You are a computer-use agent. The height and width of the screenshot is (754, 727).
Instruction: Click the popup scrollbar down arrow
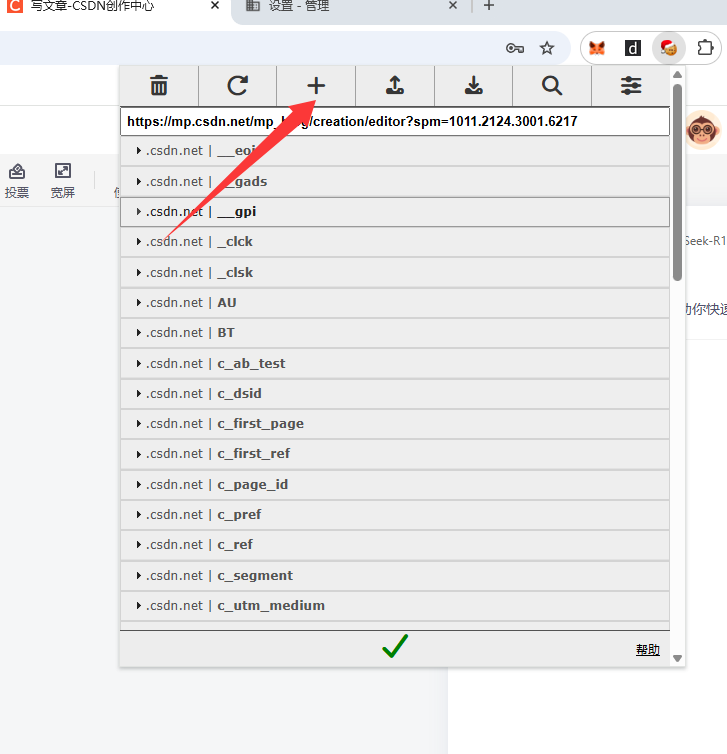coord(677,658)
